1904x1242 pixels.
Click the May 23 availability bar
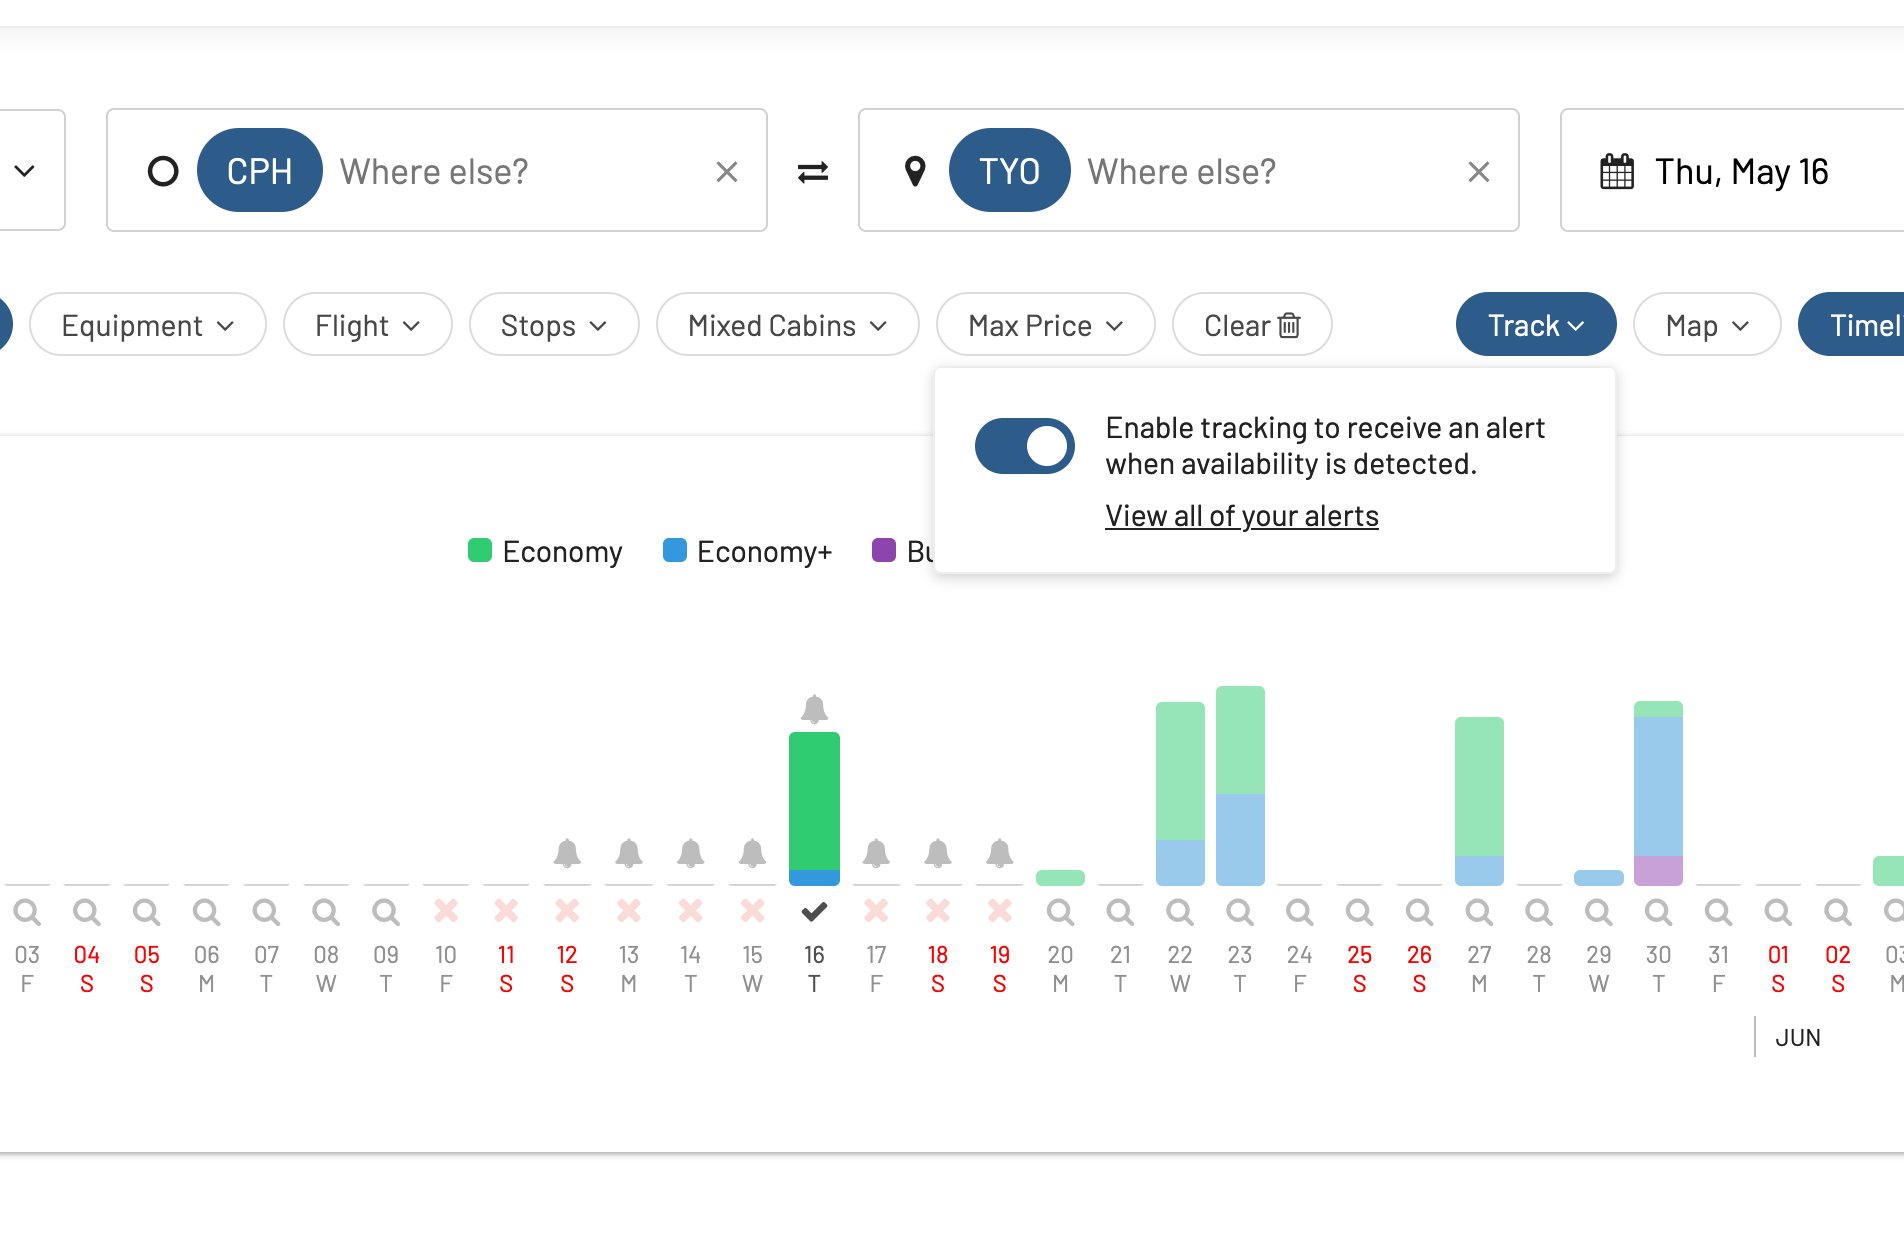[1240, 785]
